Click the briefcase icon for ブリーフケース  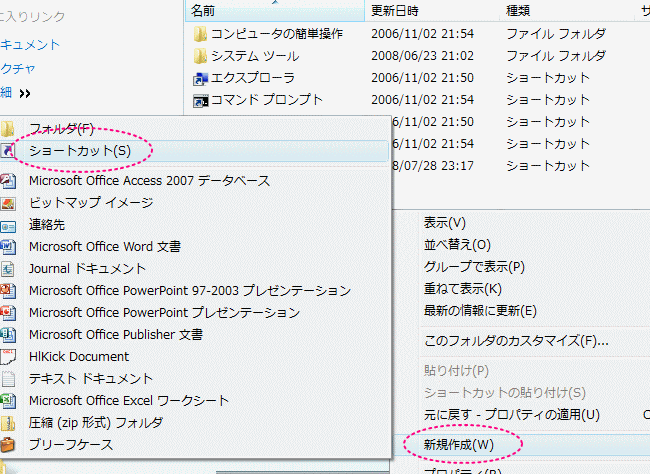pos(8,444)
